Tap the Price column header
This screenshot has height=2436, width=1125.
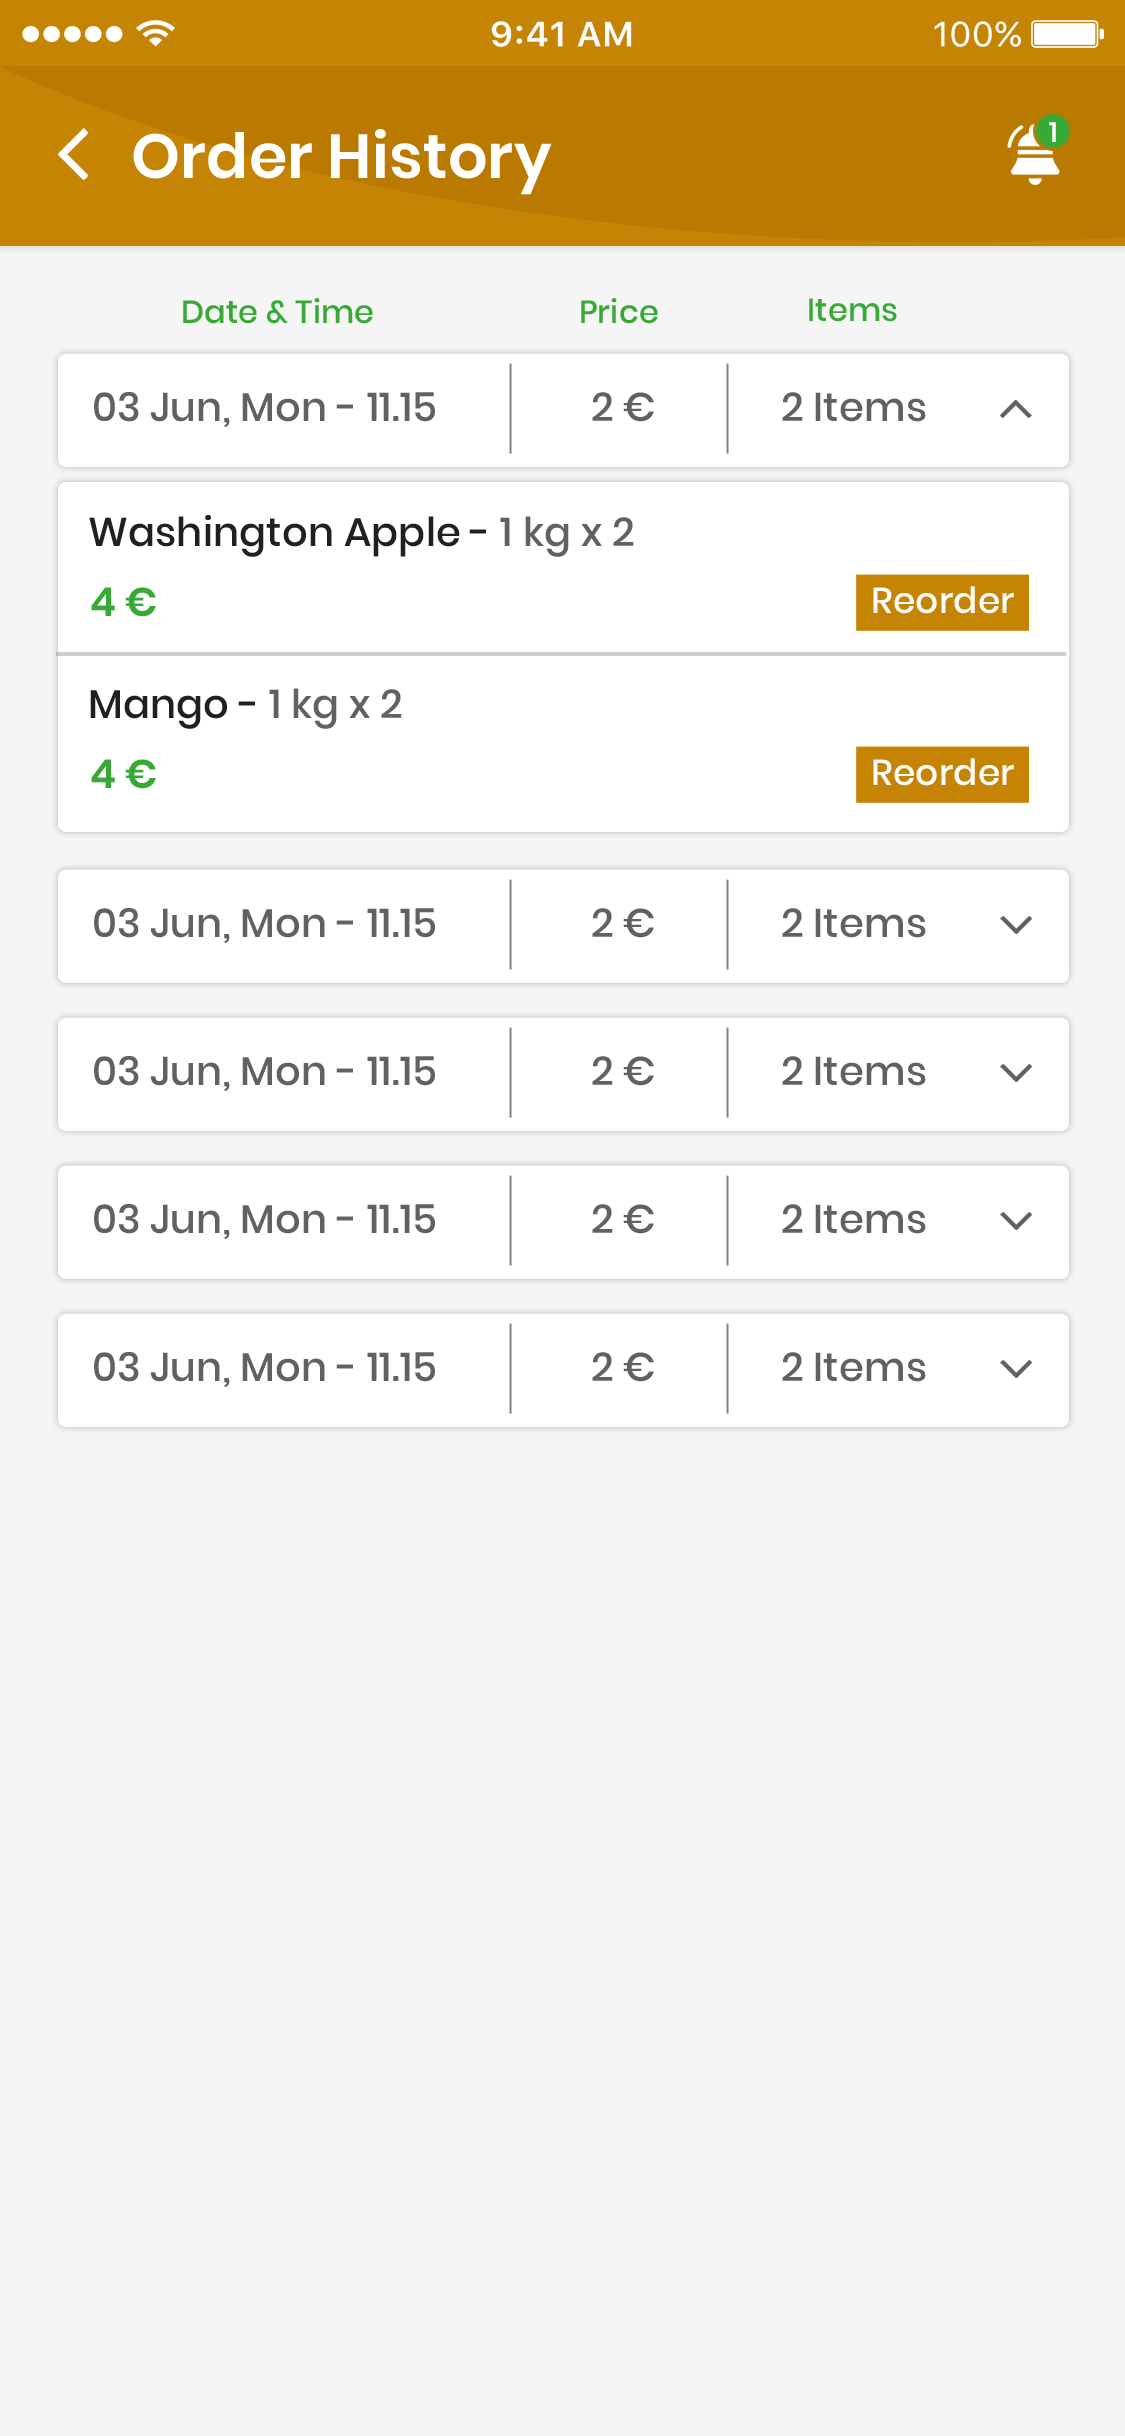coord(618,312)
